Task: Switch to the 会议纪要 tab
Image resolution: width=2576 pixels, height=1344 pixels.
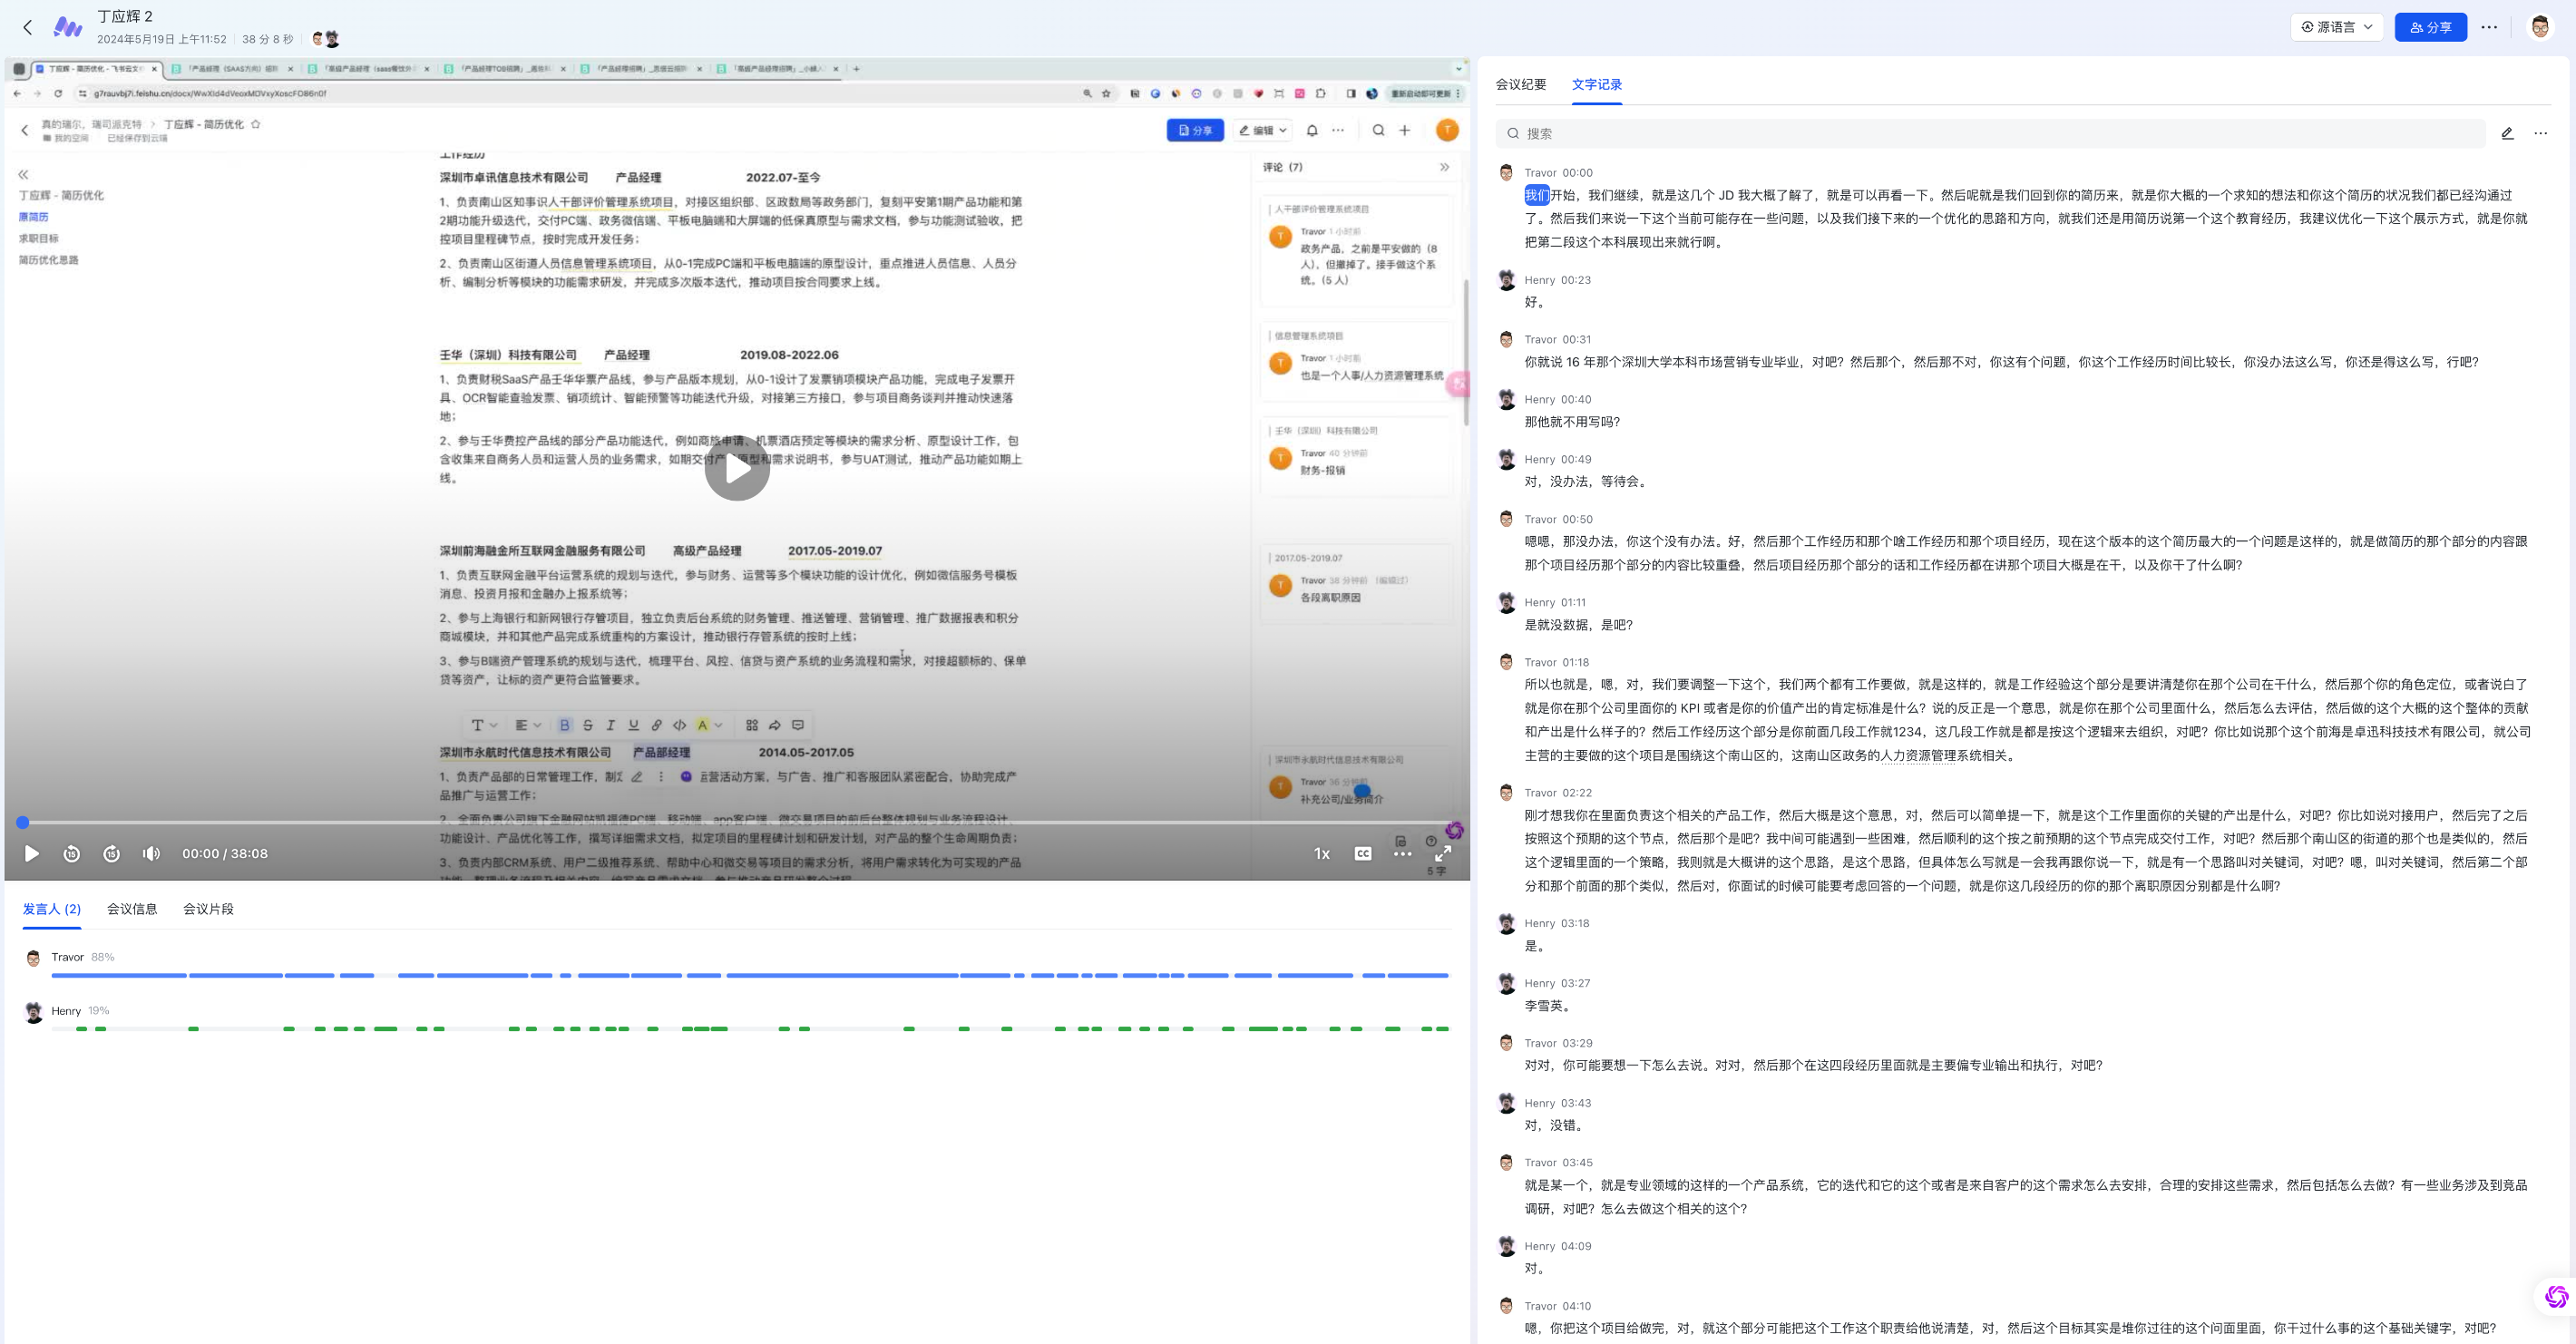Action: 1520,84
